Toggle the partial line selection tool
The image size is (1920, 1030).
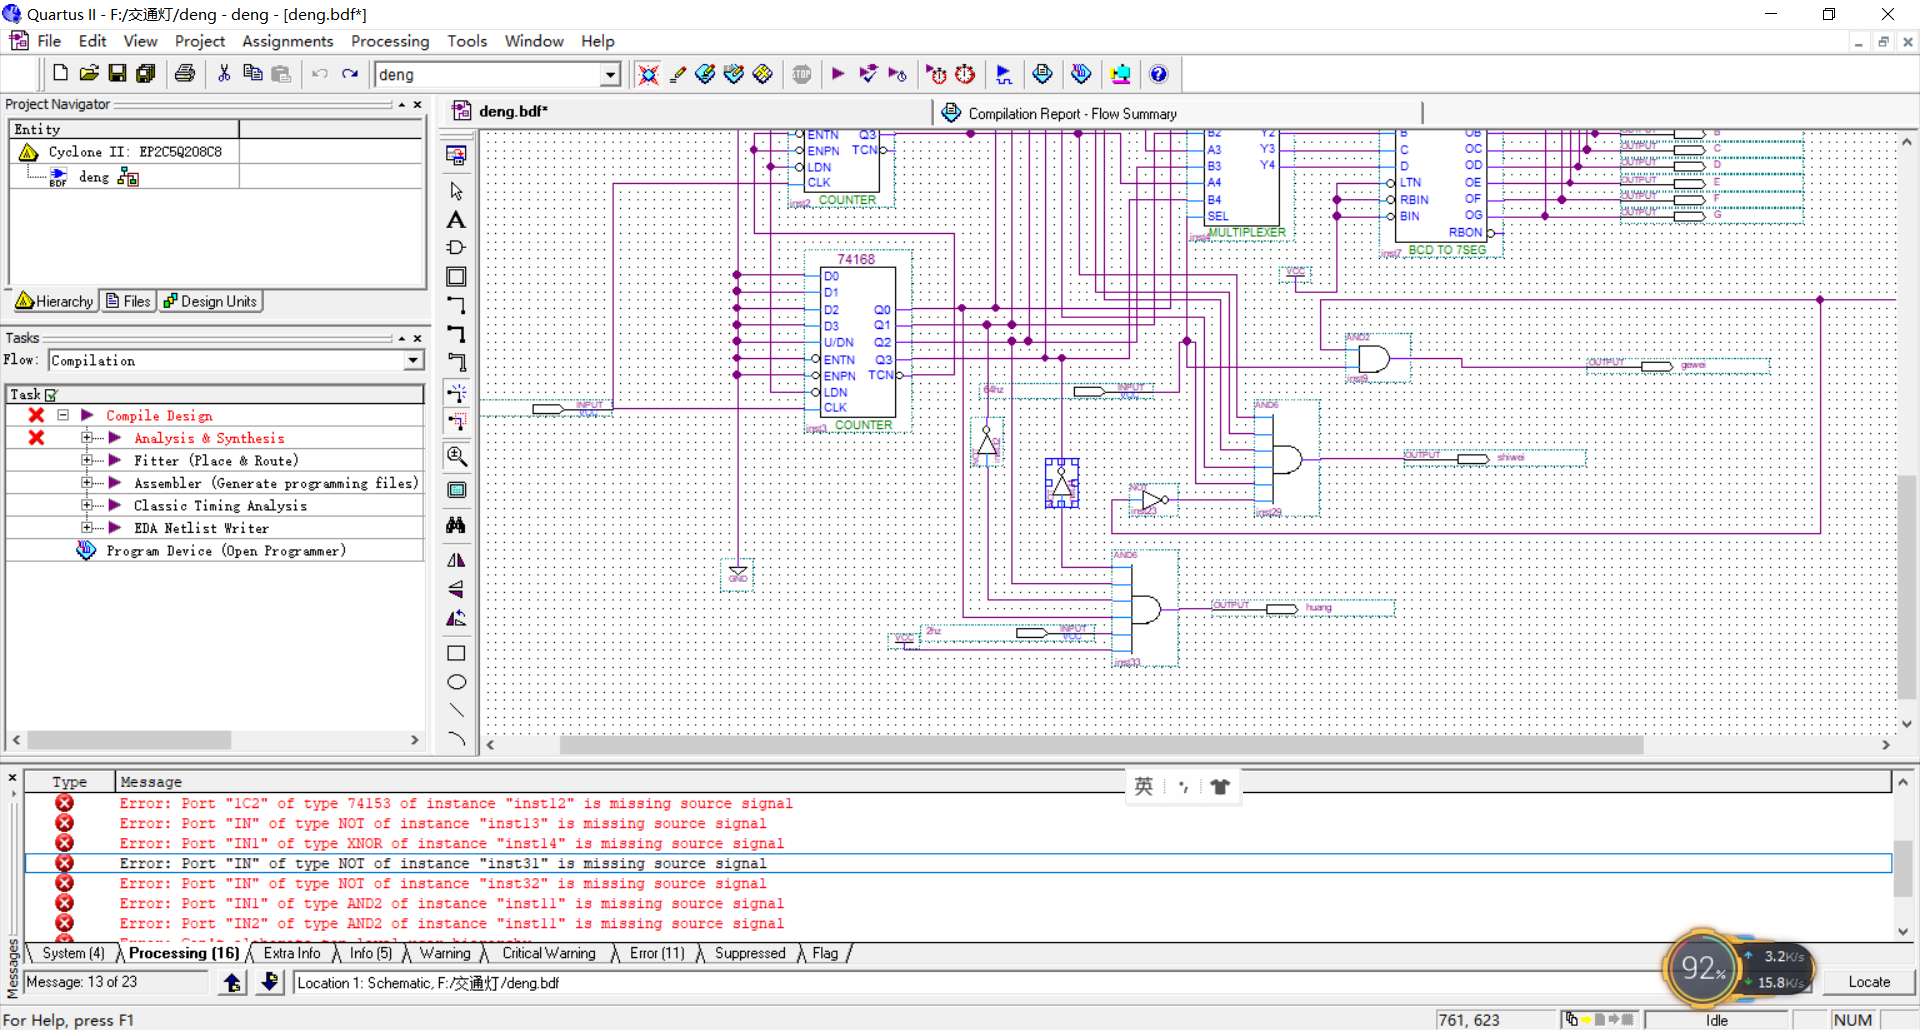[x=456, y=422]
